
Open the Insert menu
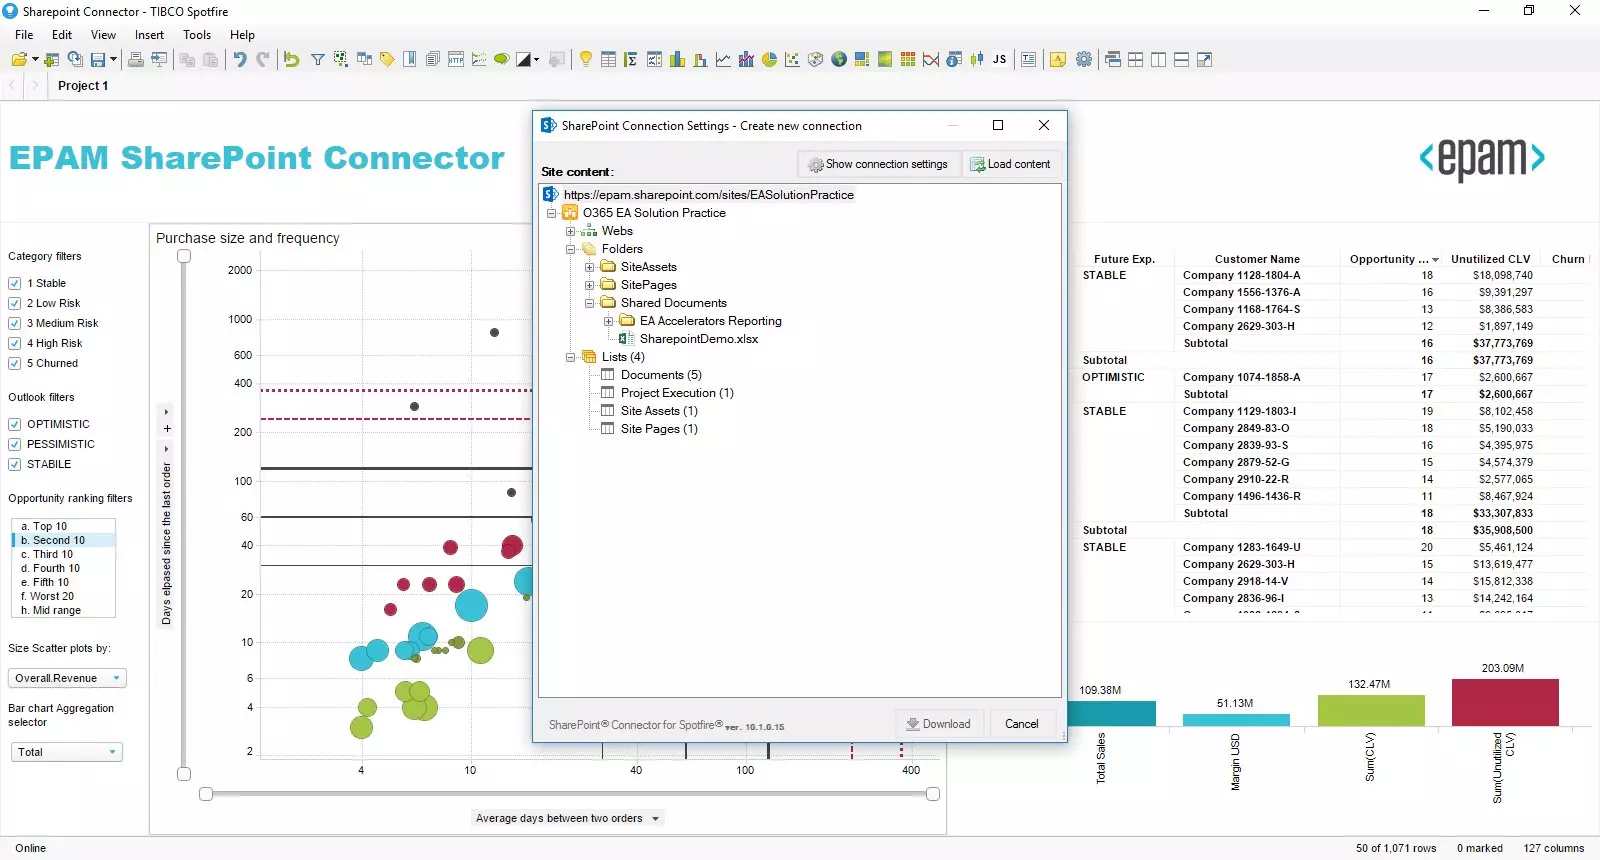point(149,35)
